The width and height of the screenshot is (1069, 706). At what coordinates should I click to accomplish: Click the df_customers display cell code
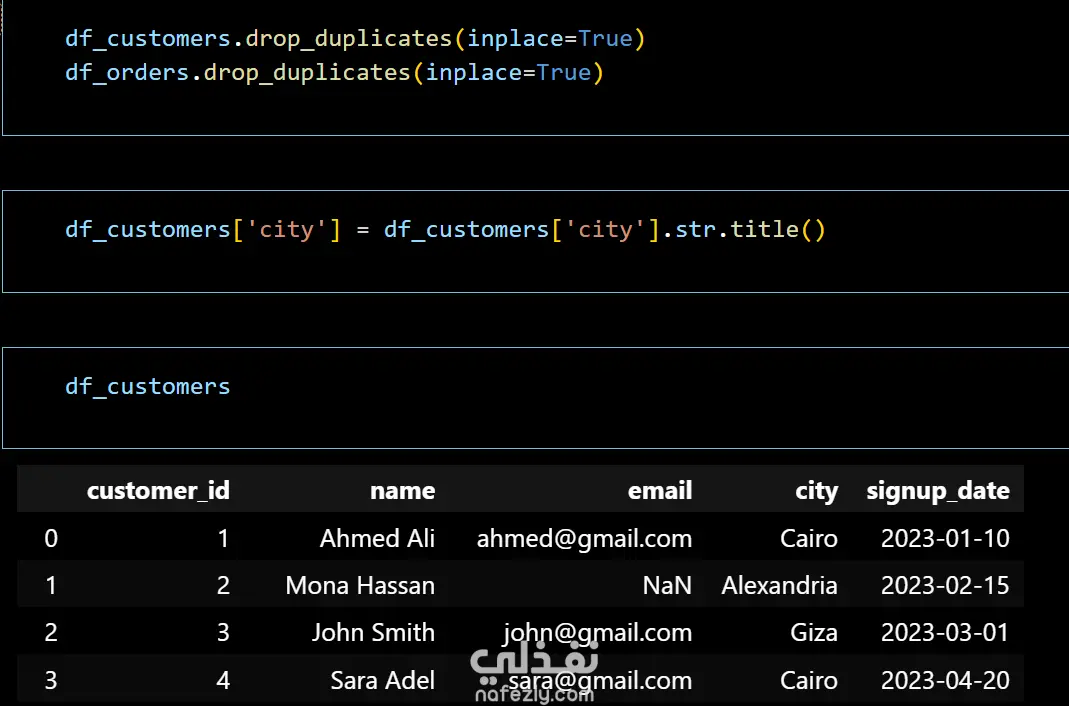tap(147, 386)
